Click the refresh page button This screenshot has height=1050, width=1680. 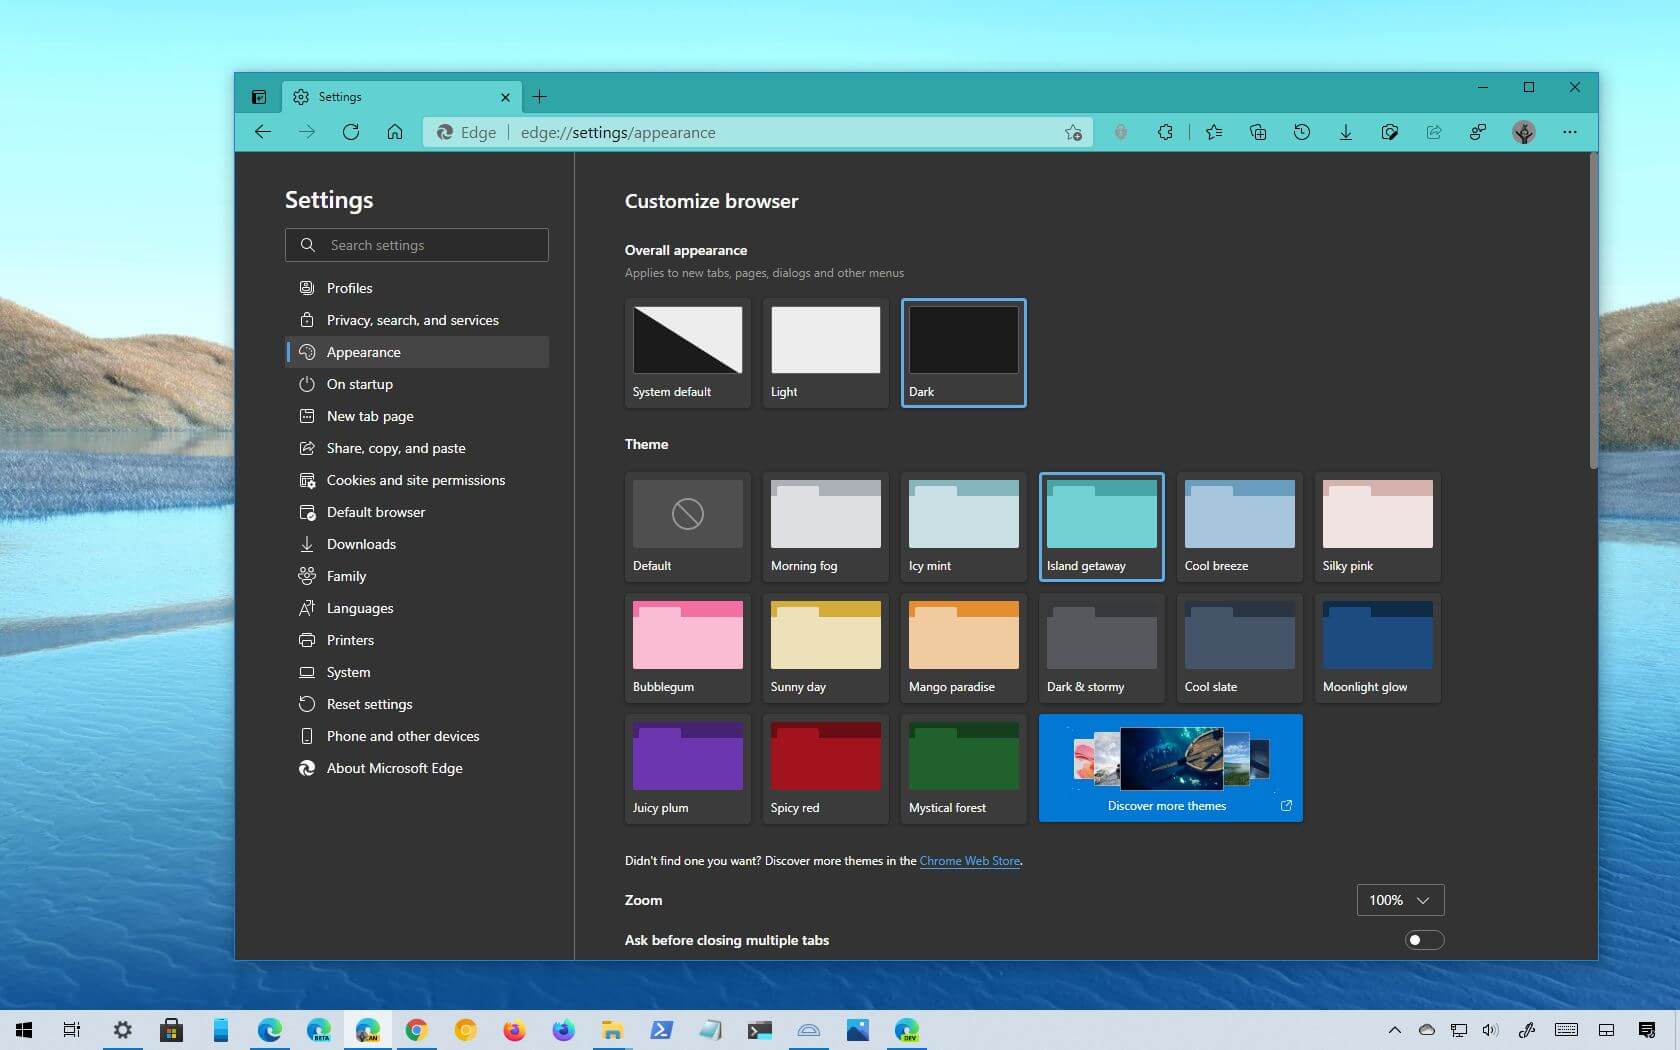pos(351,132)
